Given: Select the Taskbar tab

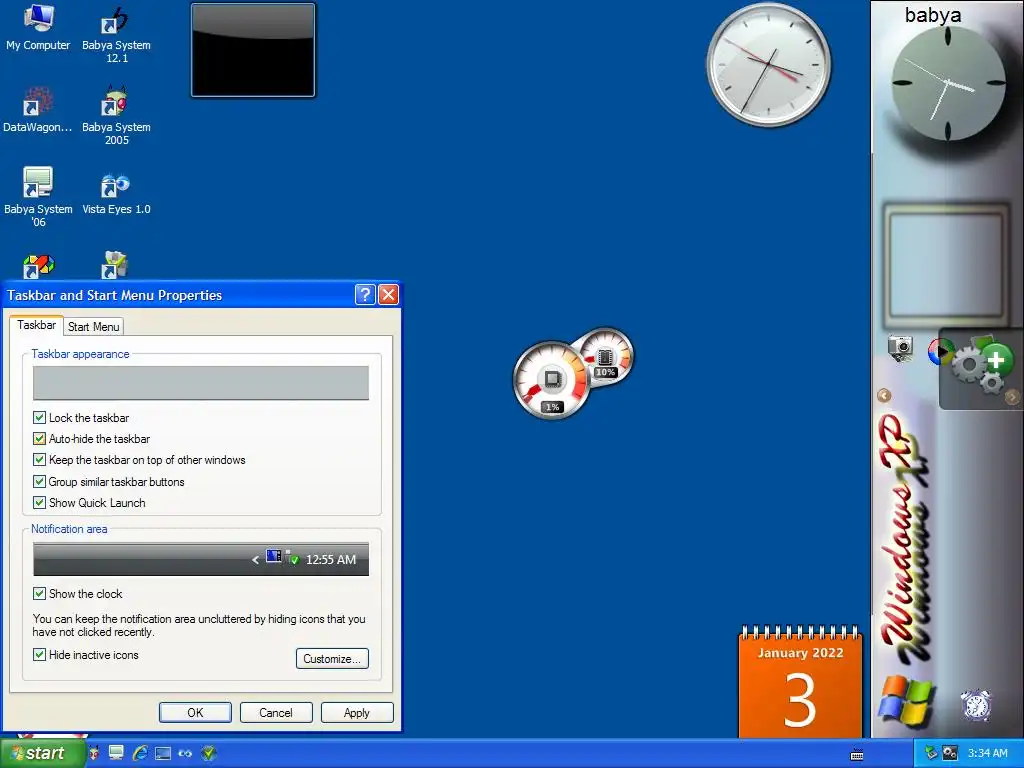Looking at the screenshot, I should [x=37, y=325].
